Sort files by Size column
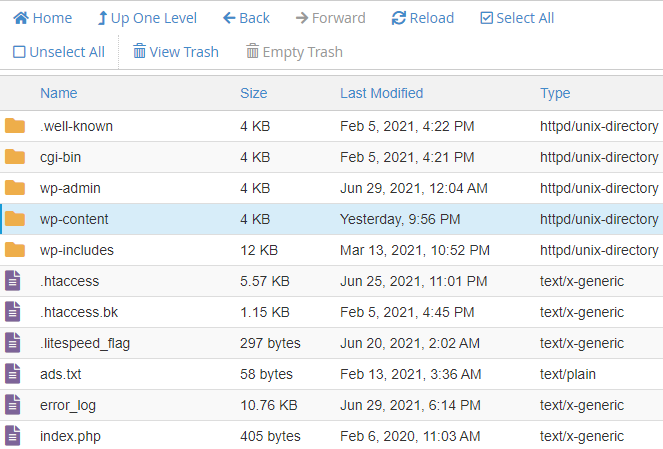Viewport: 663px width, 449px height. click(253, 93)
